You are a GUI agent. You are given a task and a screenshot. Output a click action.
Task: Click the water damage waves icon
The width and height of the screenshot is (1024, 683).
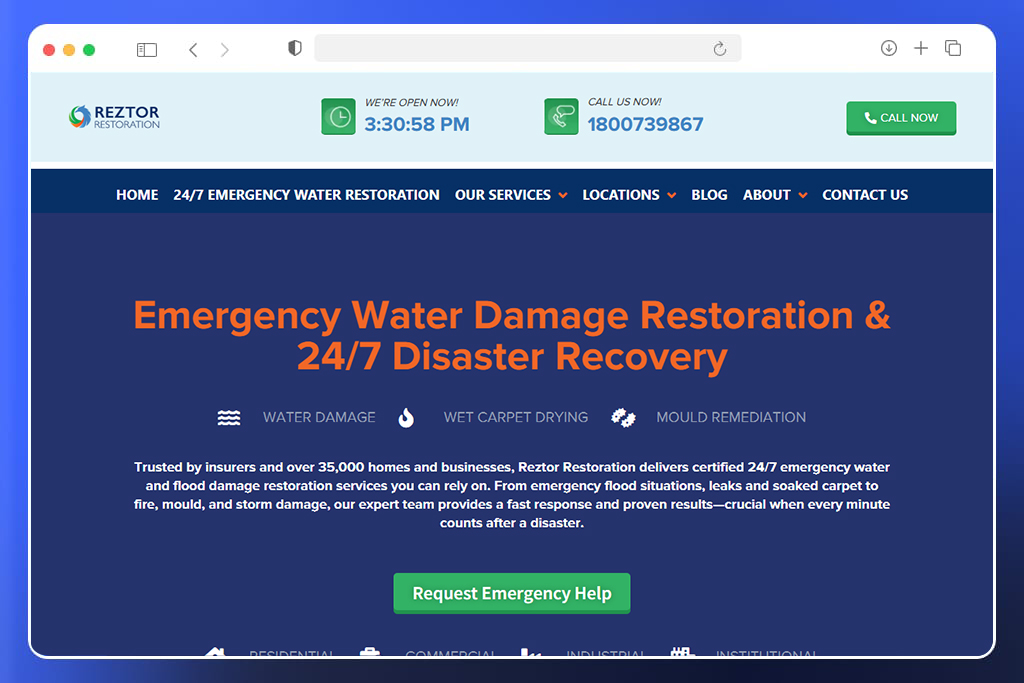[x=229, y=417]
